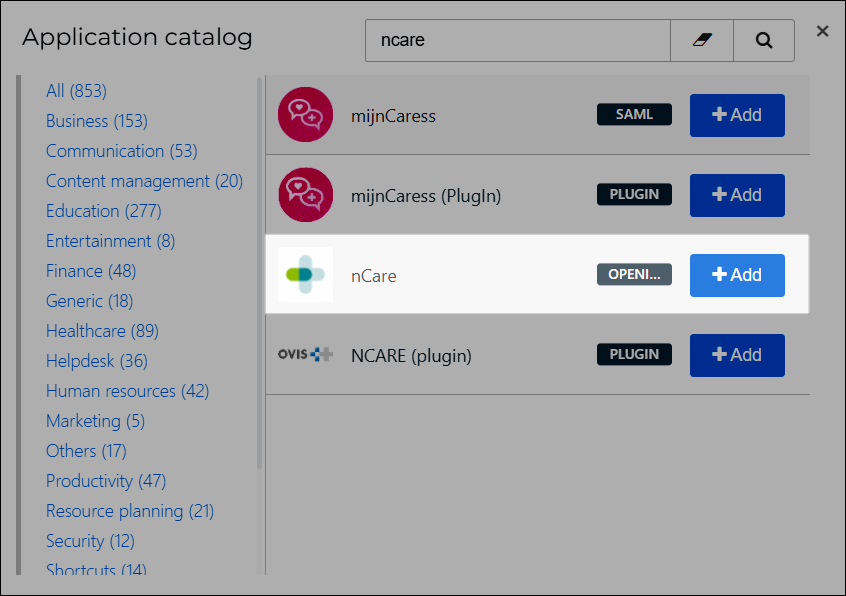Select the mijnCaress (PlugIn) app name
The width and height of the screenshot is (846, 596).
[x=426, y=196]
